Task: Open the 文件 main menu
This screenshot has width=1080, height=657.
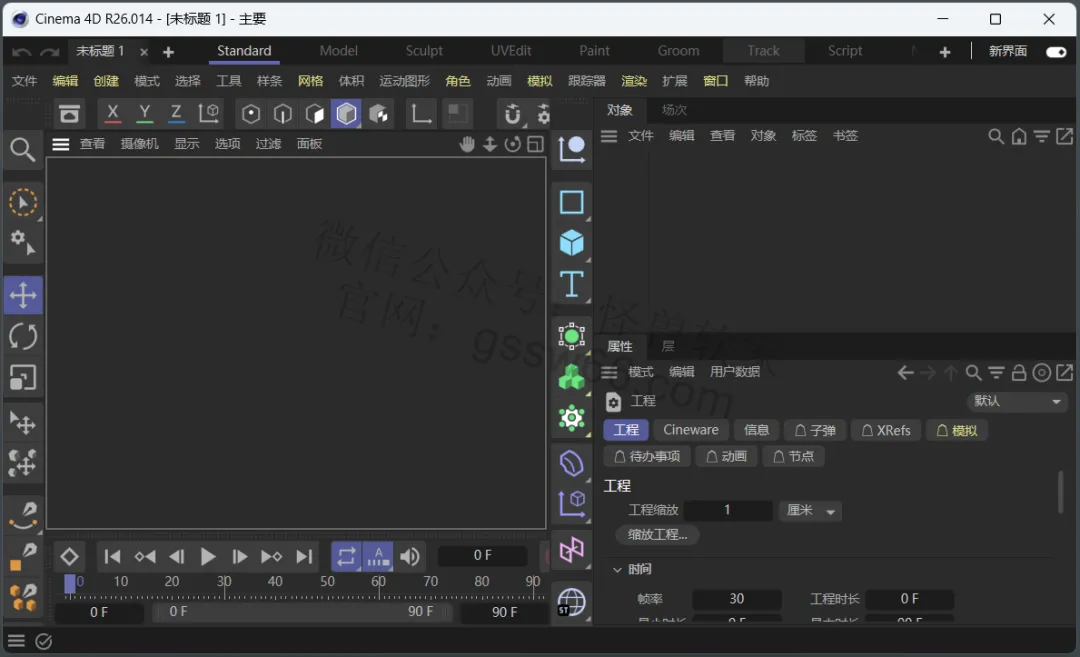Action: click(x=24, y=81)
